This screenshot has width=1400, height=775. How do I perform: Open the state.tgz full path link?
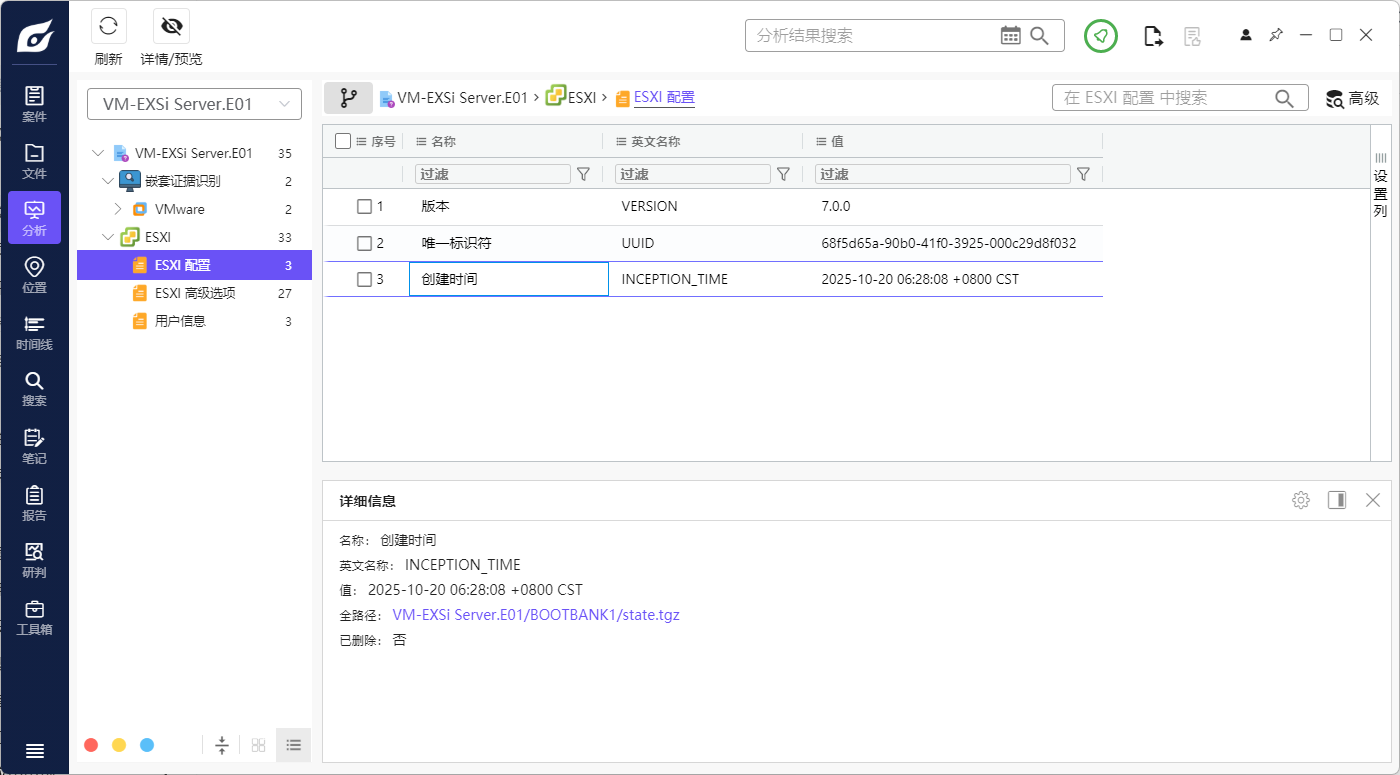point(535,615)
